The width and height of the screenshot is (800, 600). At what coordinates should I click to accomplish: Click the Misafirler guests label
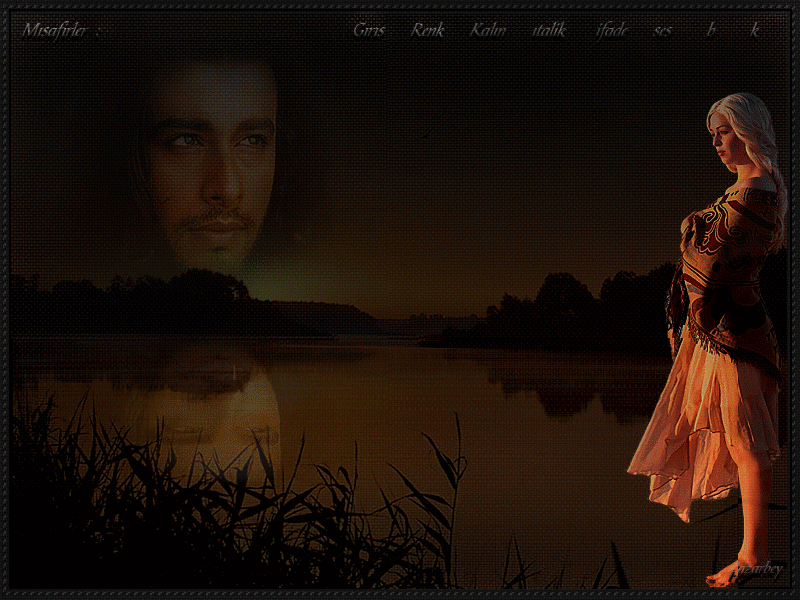coord(60,31)
